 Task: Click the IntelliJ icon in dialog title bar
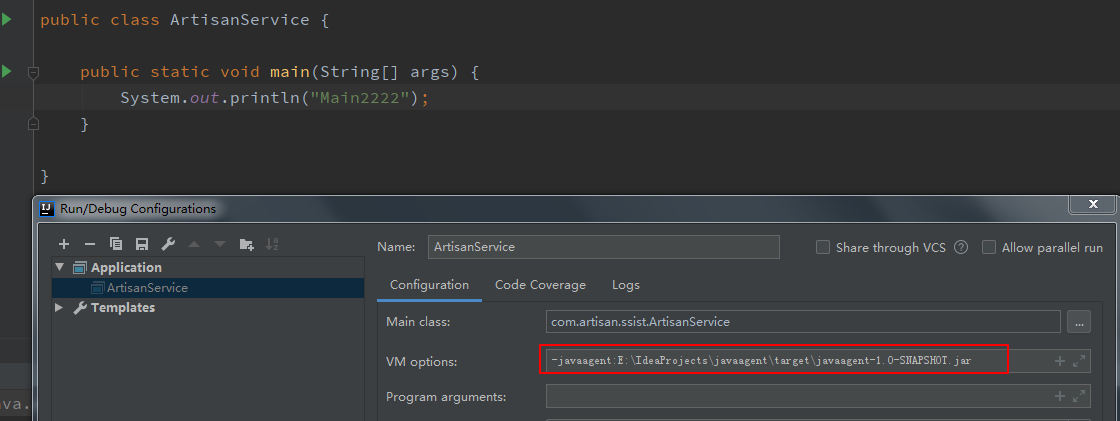coord(47,209)
